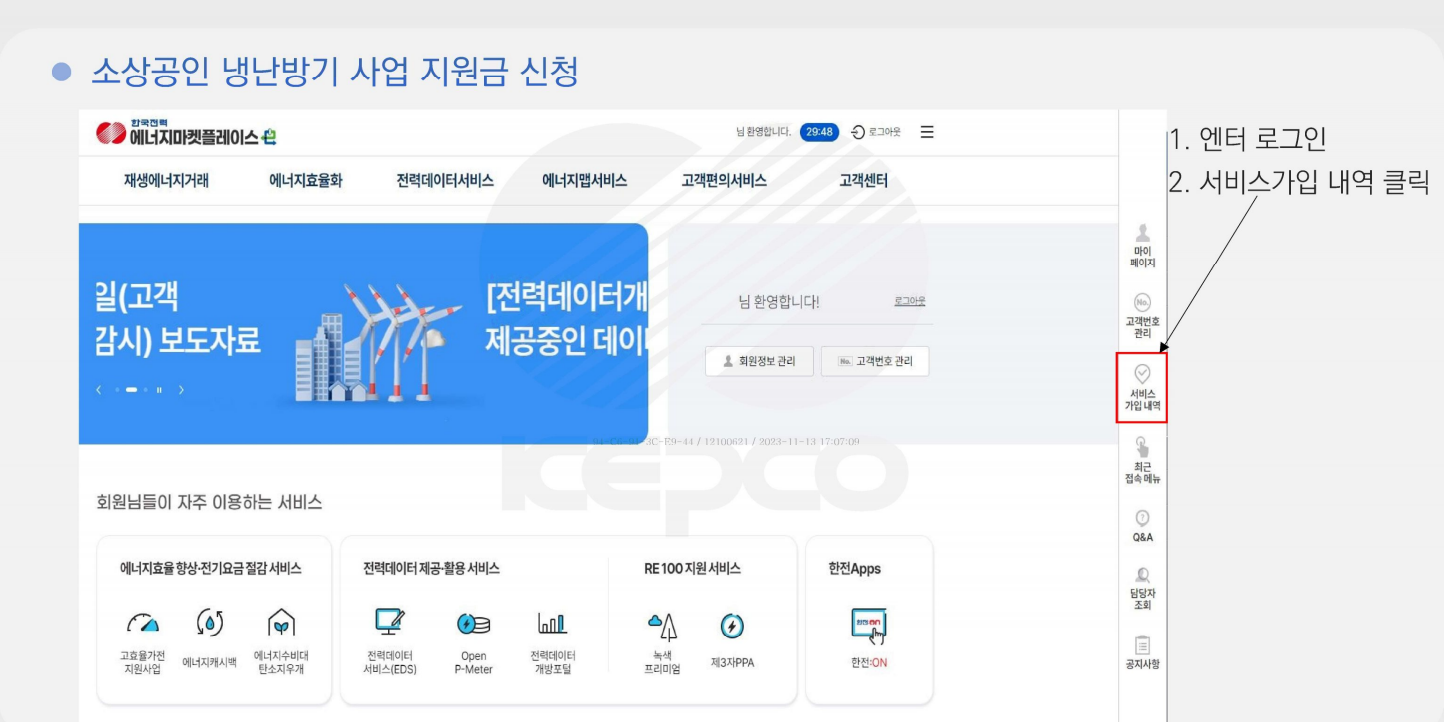
Task: Open the hamburger menu in header
Action: pos(926,132)
